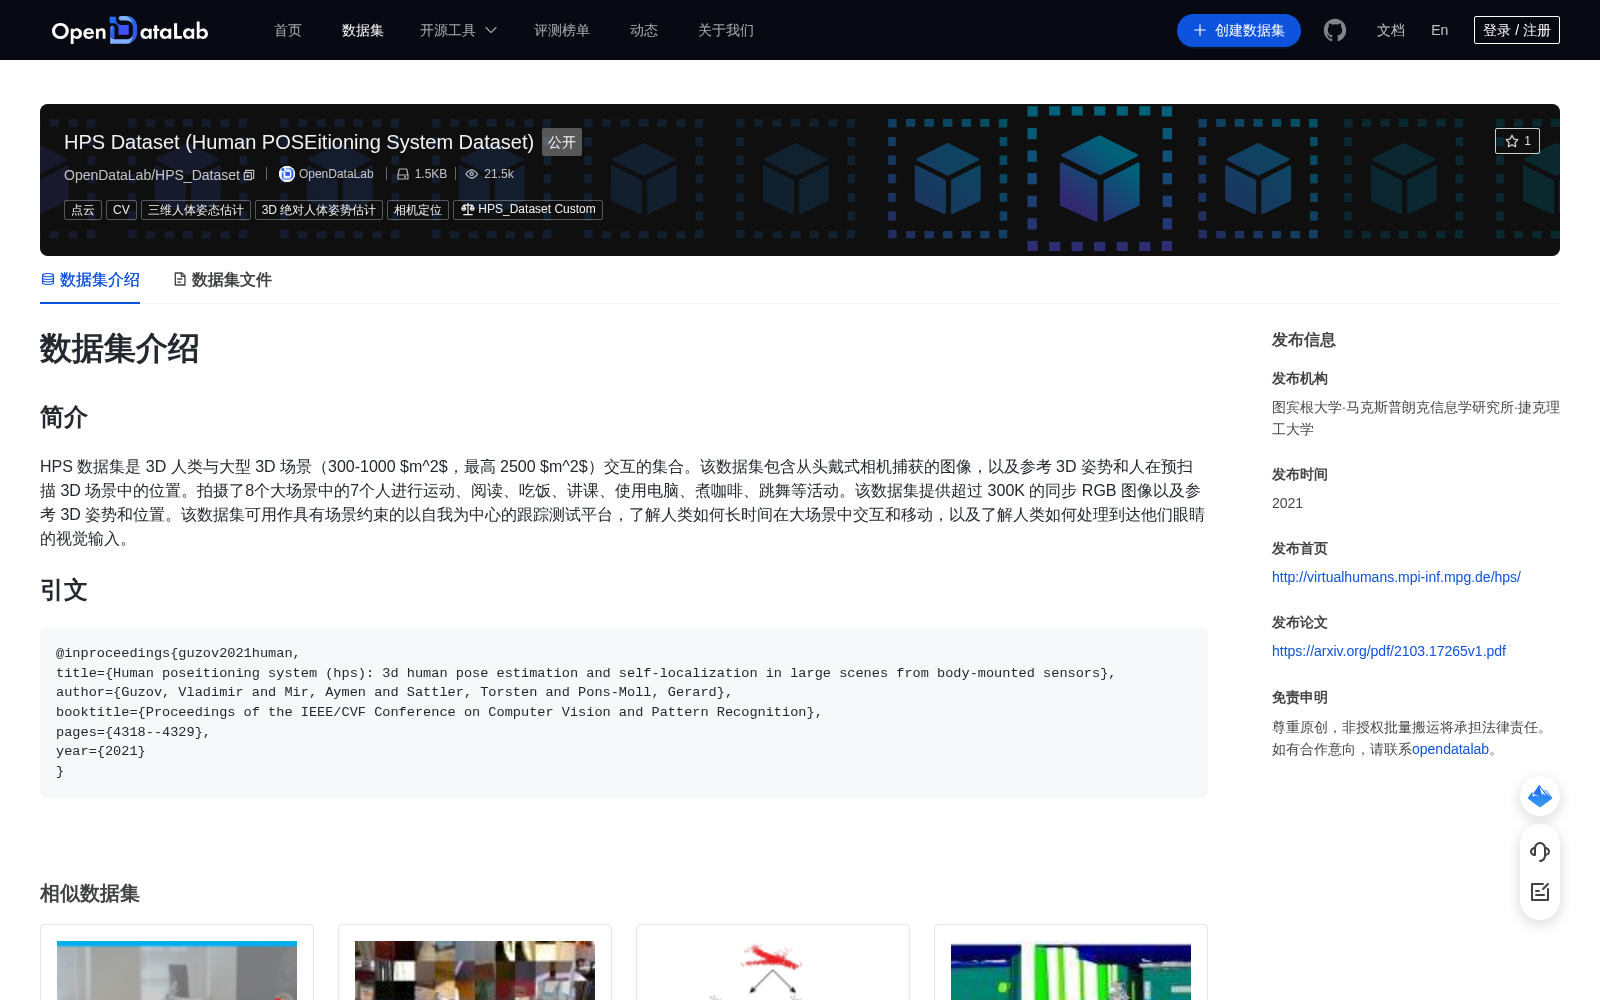Click the HPS Dataset title heading
1600x1000 pixels.
pos(299,142)
